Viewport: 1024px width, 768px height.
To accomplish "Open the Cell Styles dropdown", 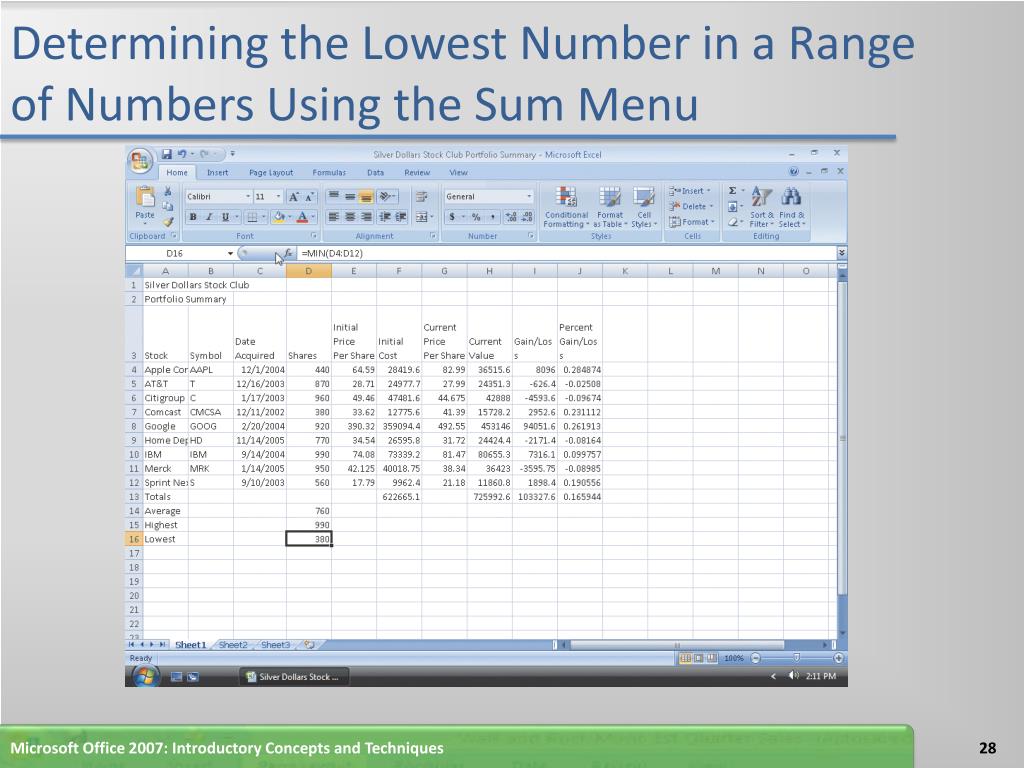I will (x=644, y=206).
